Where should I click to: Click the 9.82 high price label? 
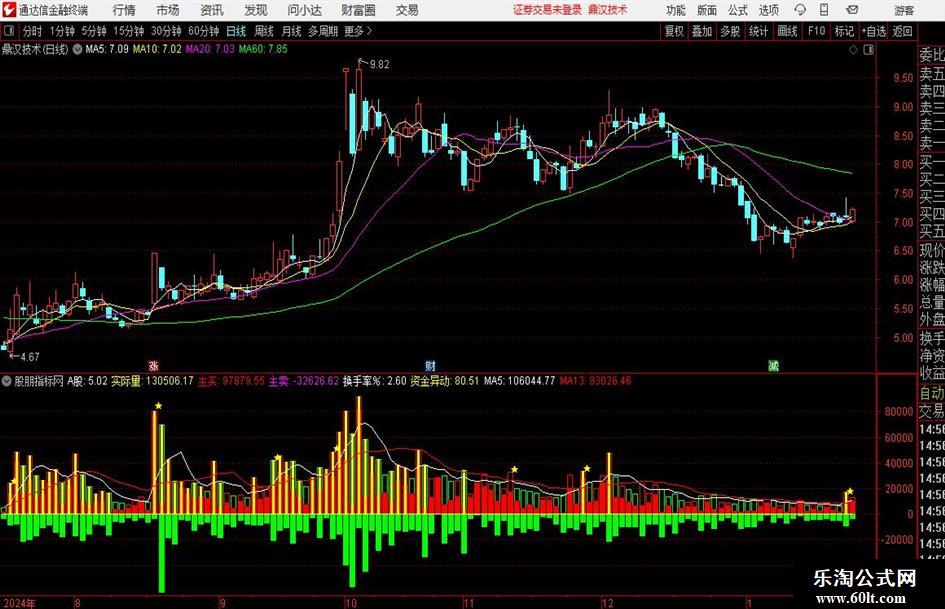379,65
